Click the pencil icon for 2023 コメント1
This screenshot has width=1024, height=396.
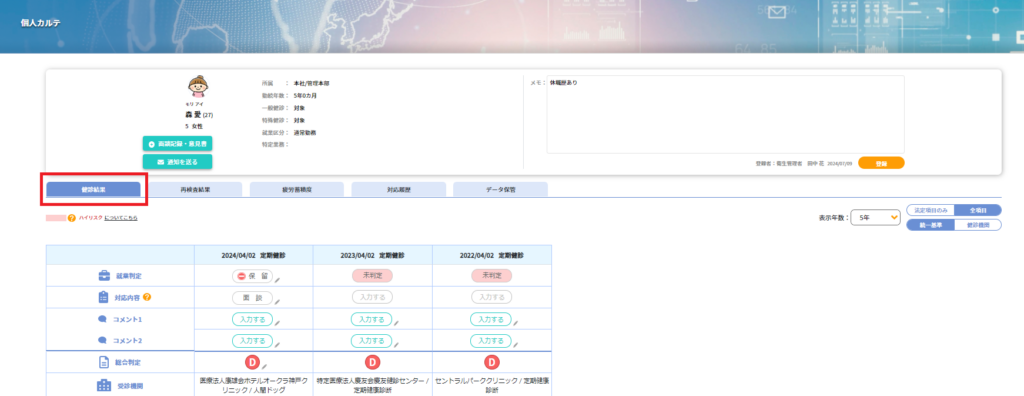396,323
